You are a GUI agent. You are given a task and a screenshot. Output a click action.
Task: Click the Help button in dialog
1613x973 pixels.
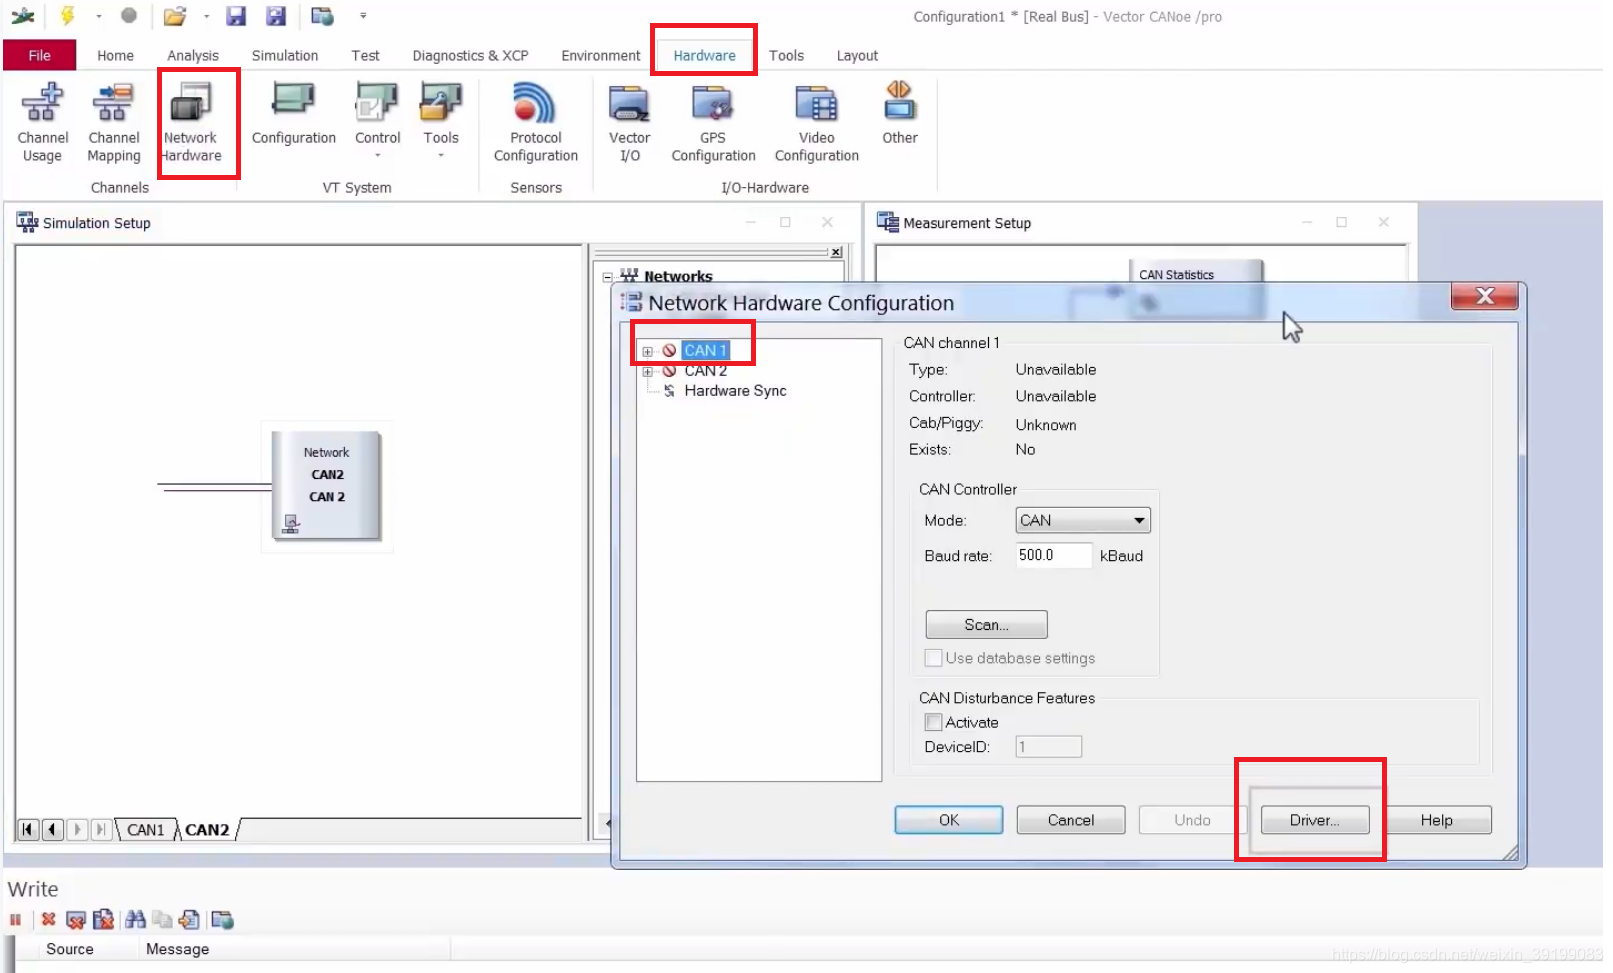(x=1436, y=820)
